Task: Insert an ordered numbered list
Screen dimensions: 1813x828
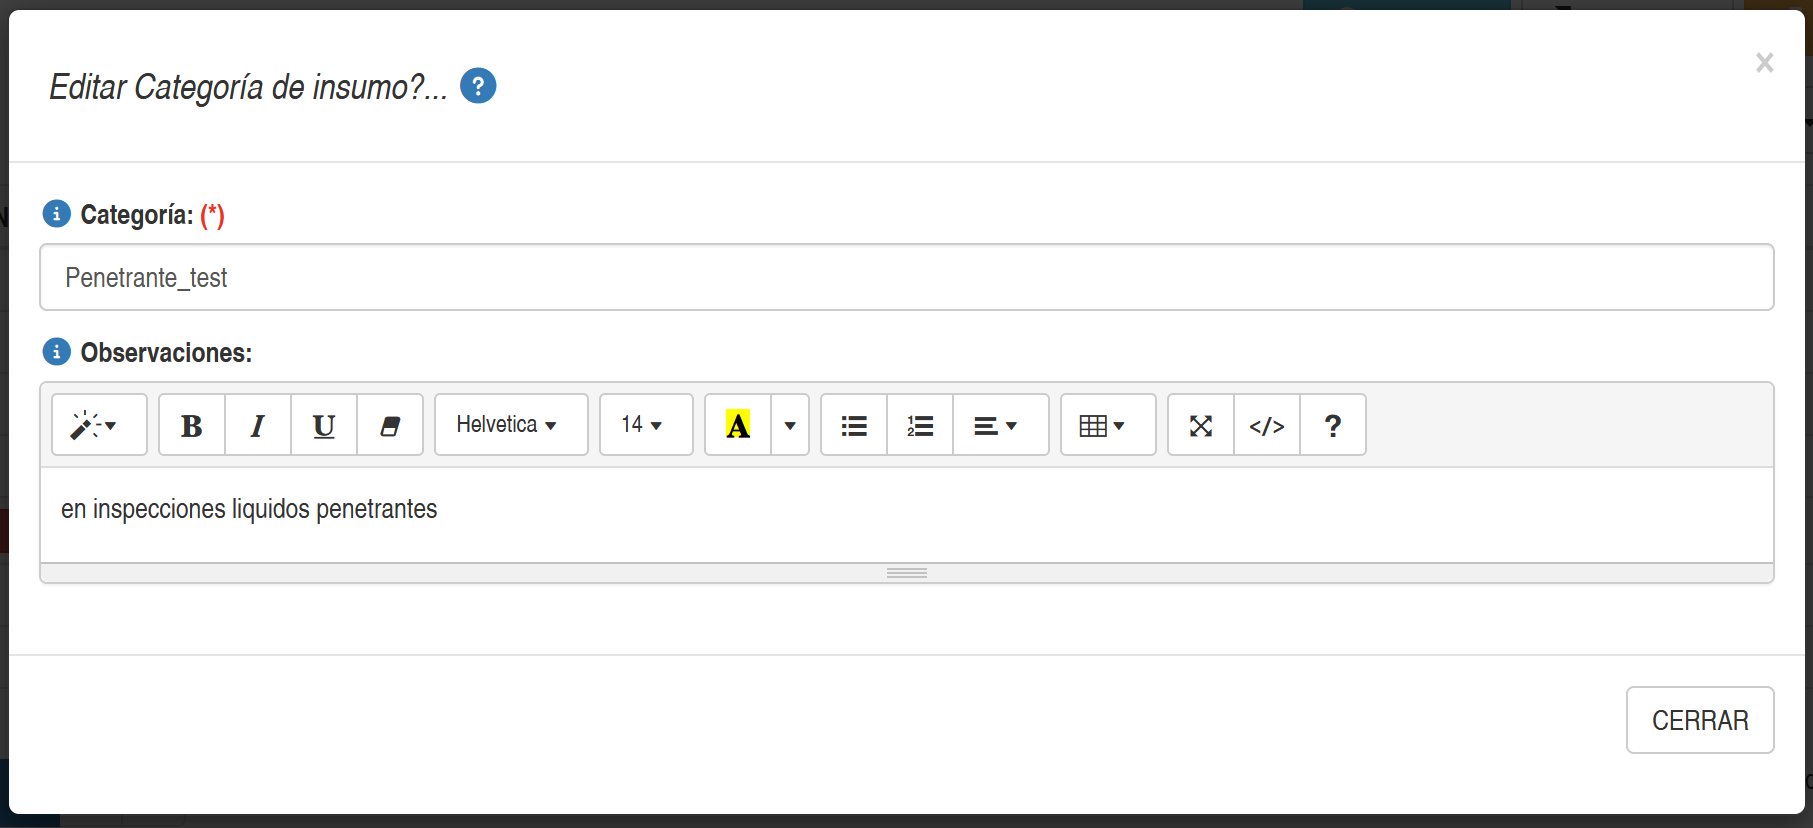Action: (920, 425)
